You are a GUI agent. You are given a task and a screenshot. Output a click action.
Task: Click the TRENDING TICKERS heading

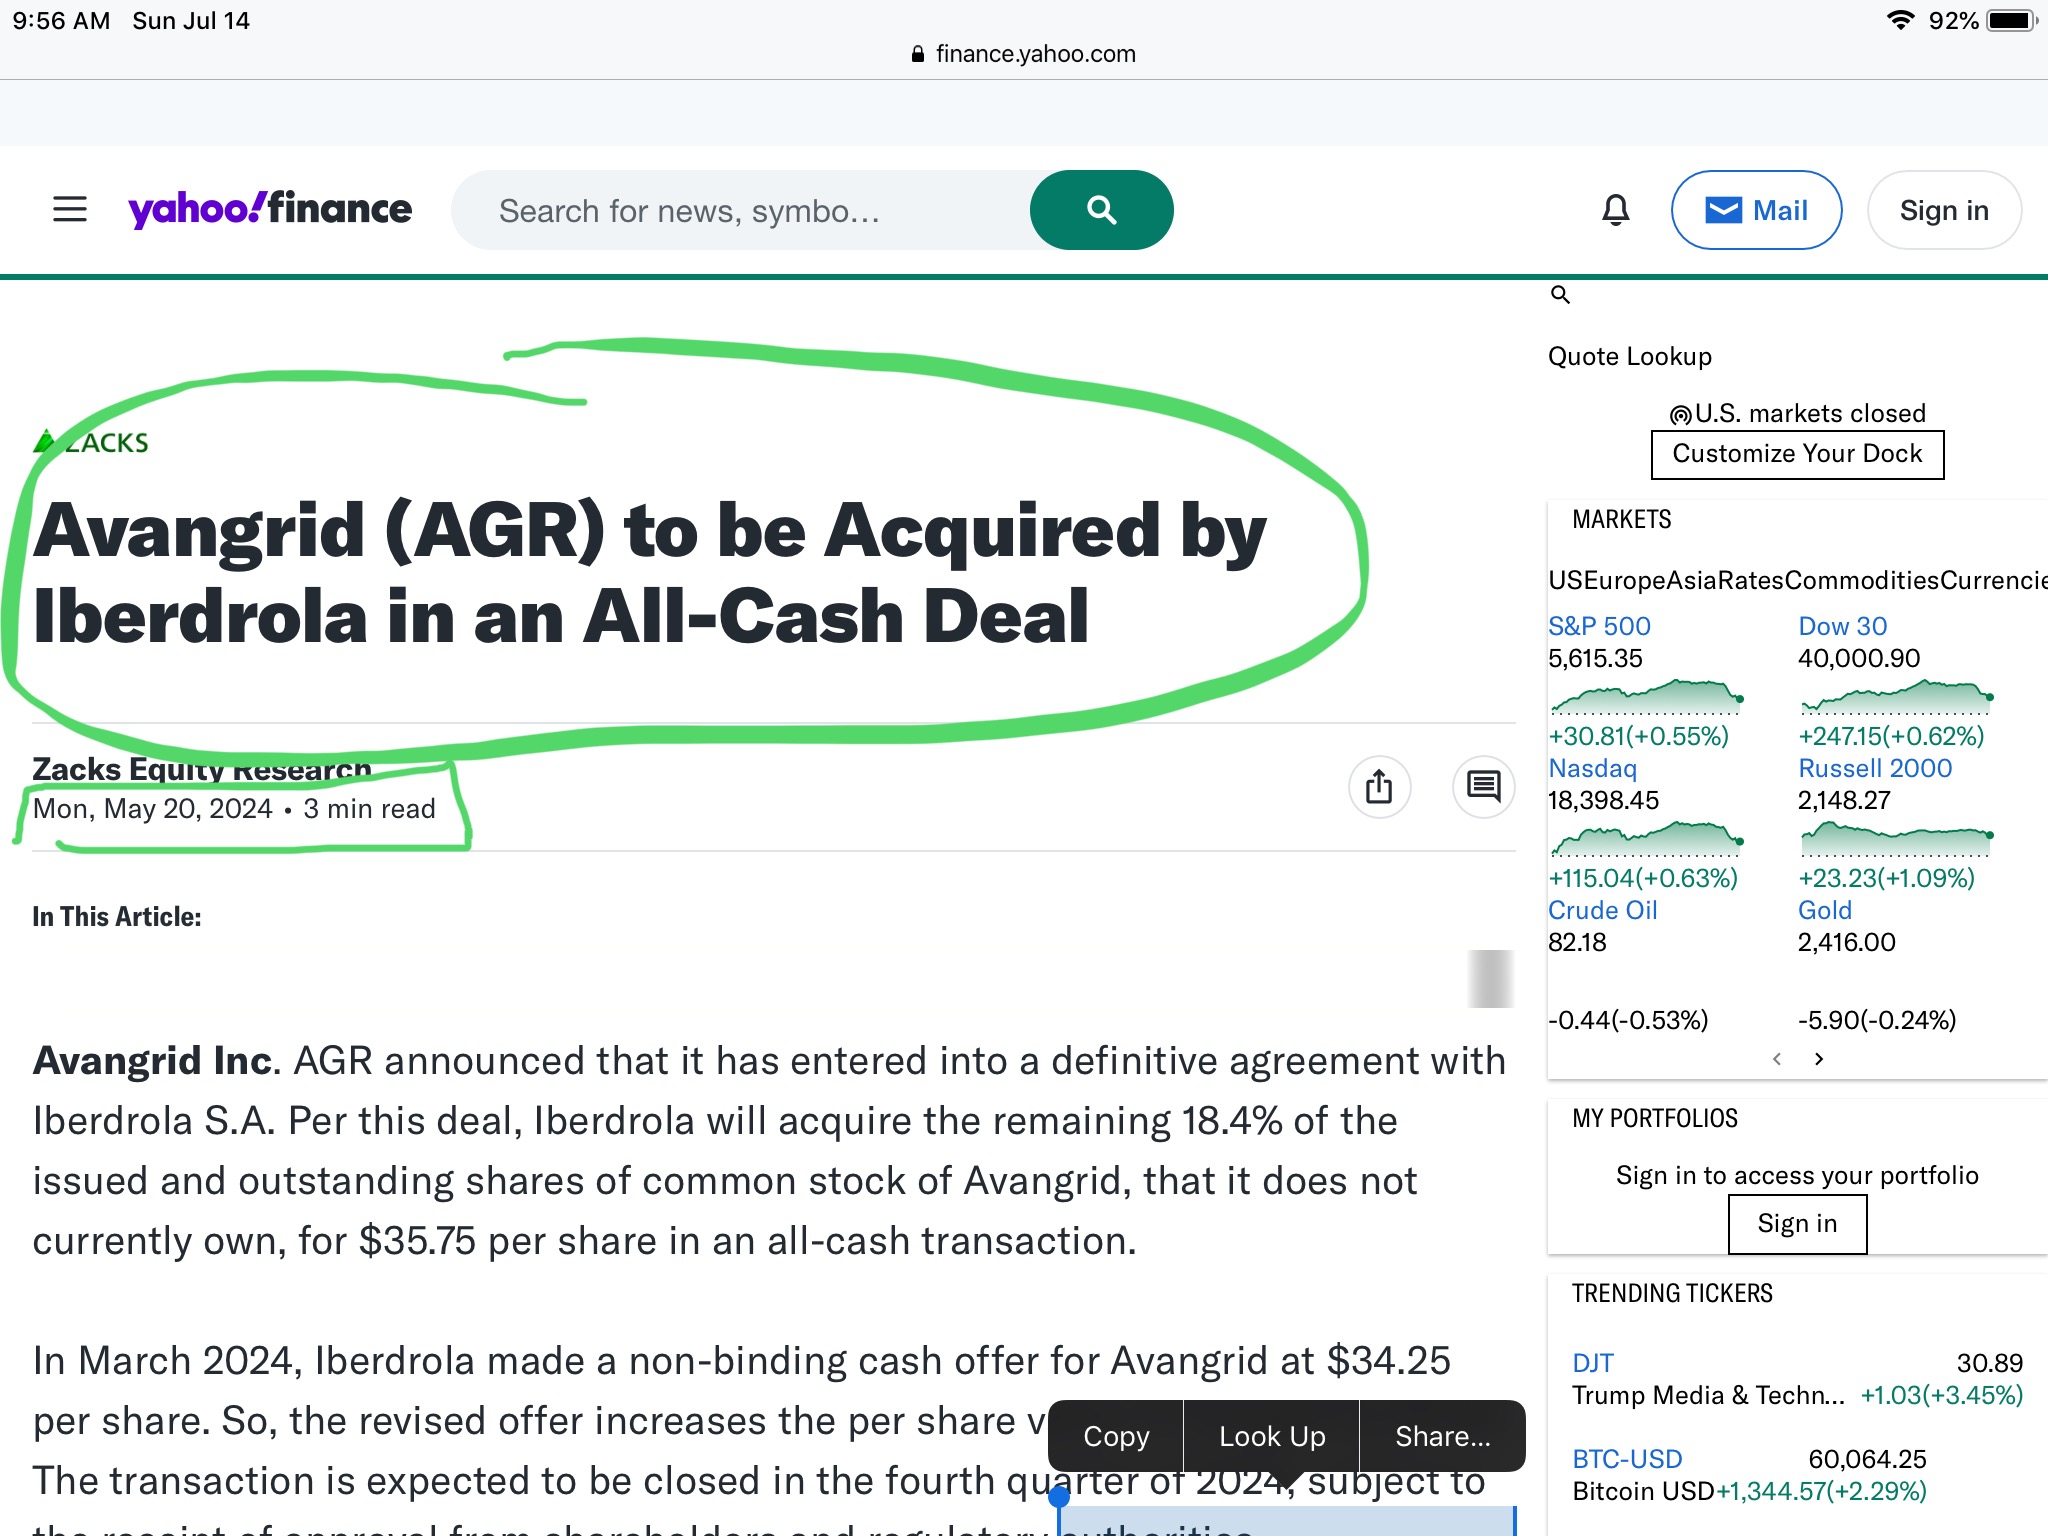1672,1293
